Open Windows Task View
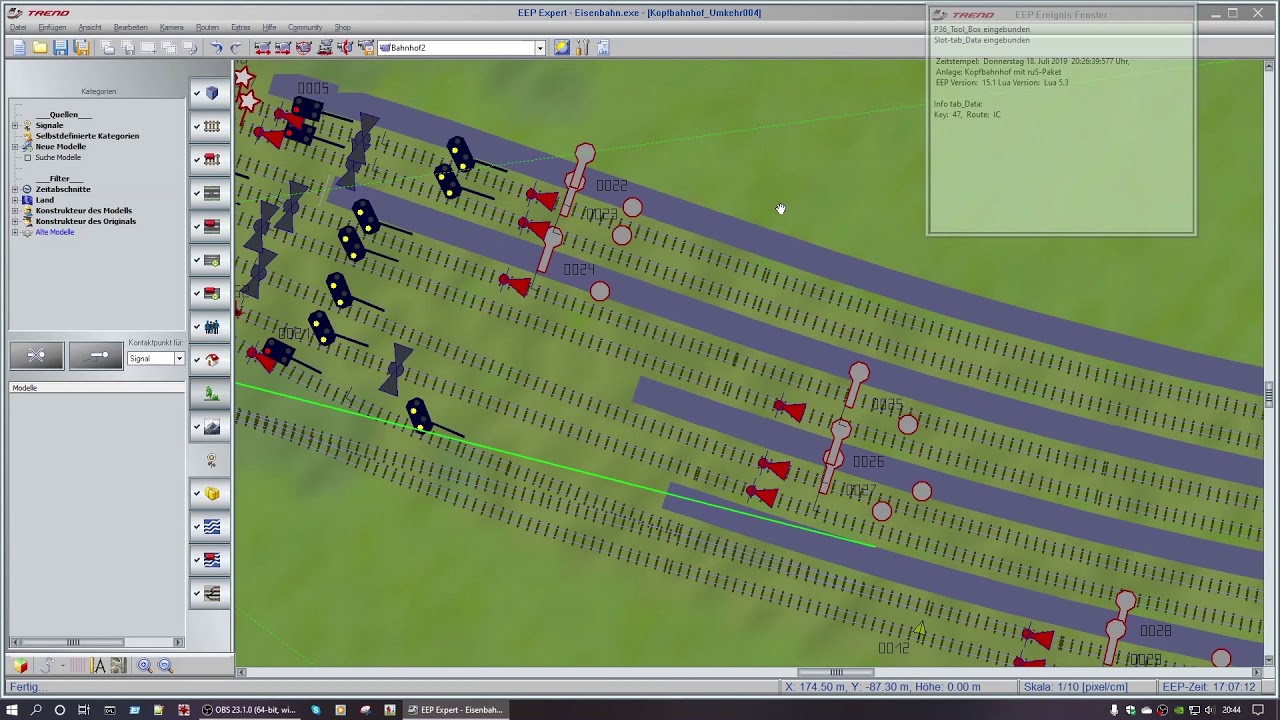The image size is (1280, 720). point(84,710)
